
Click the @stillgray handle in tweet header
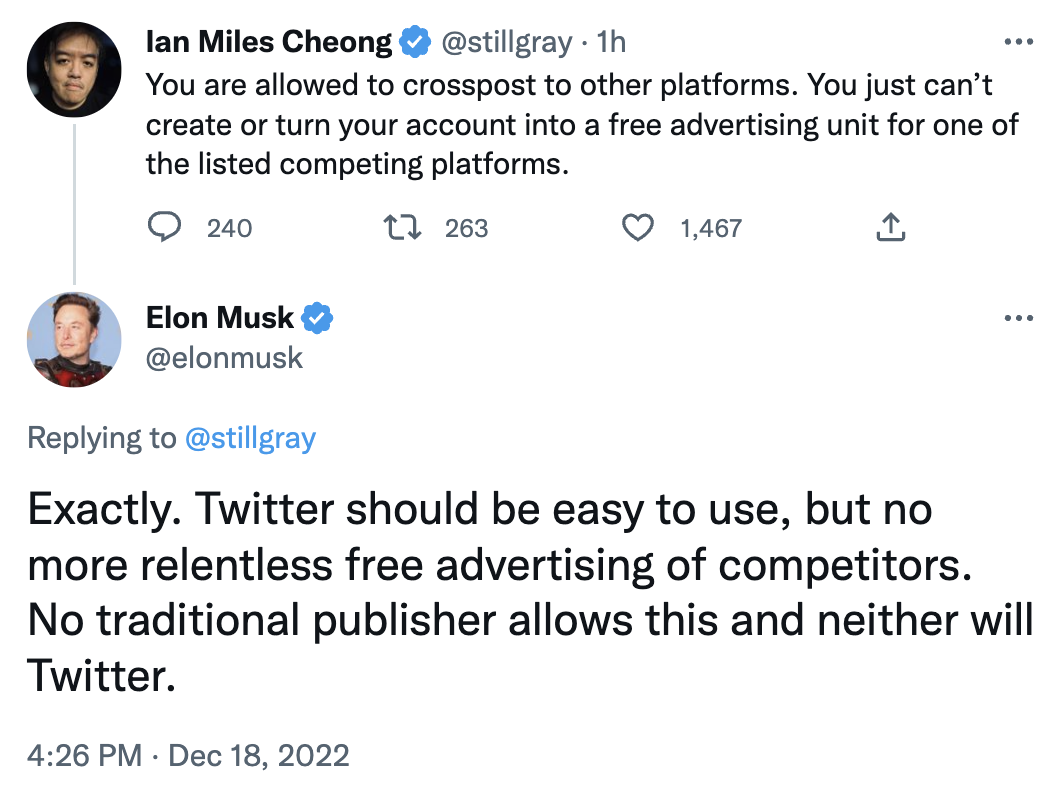(507, 43)
